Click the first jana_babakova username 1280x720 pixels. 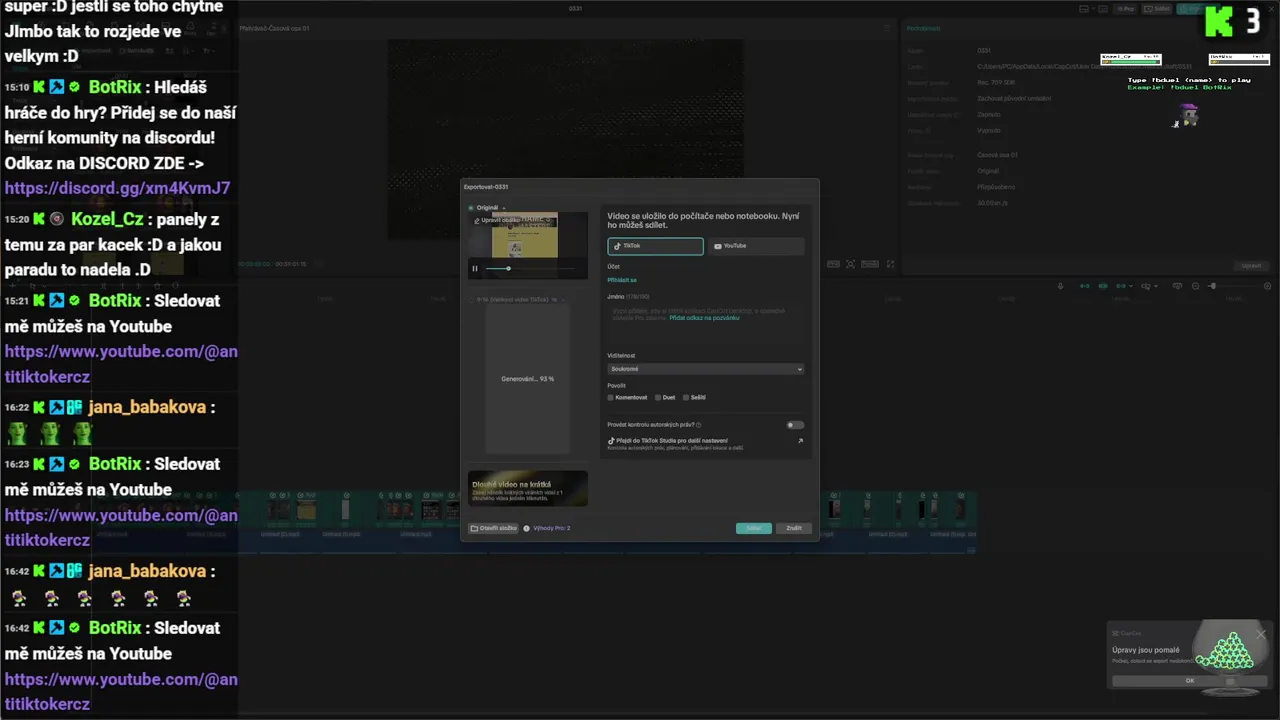point(147,407)
